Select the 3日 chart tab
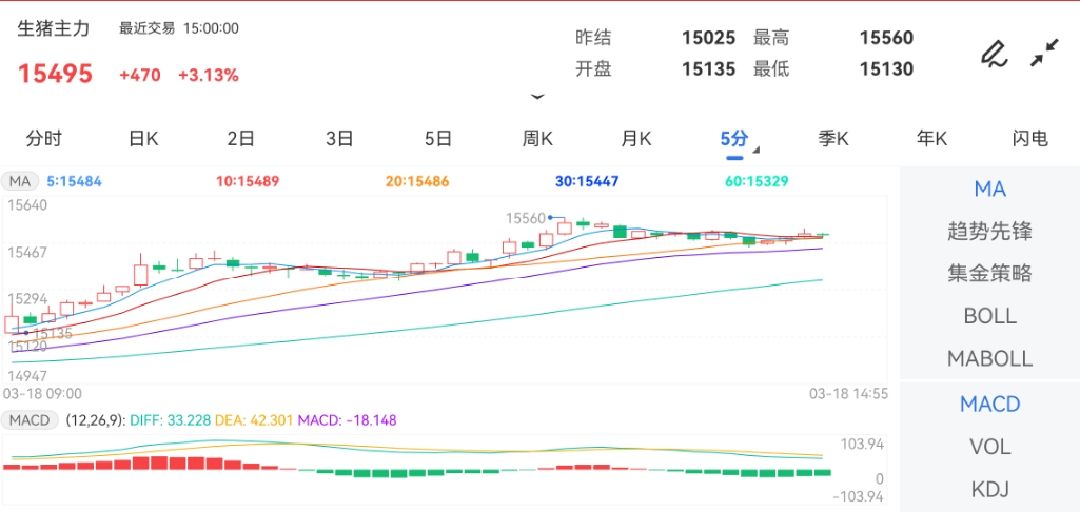Image resolution: width=1080 pixels, height=512 pixels. (340, 139)
